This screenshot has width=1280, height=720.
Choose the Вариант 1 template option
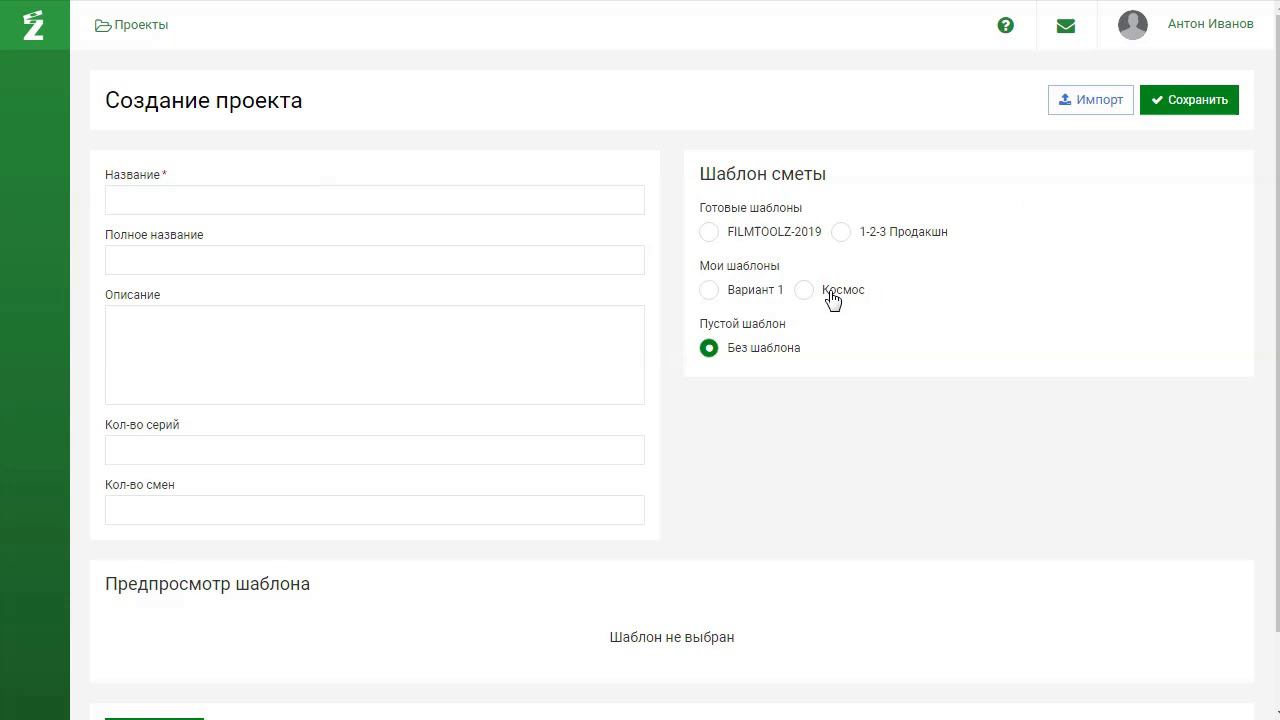pos(709,290)
